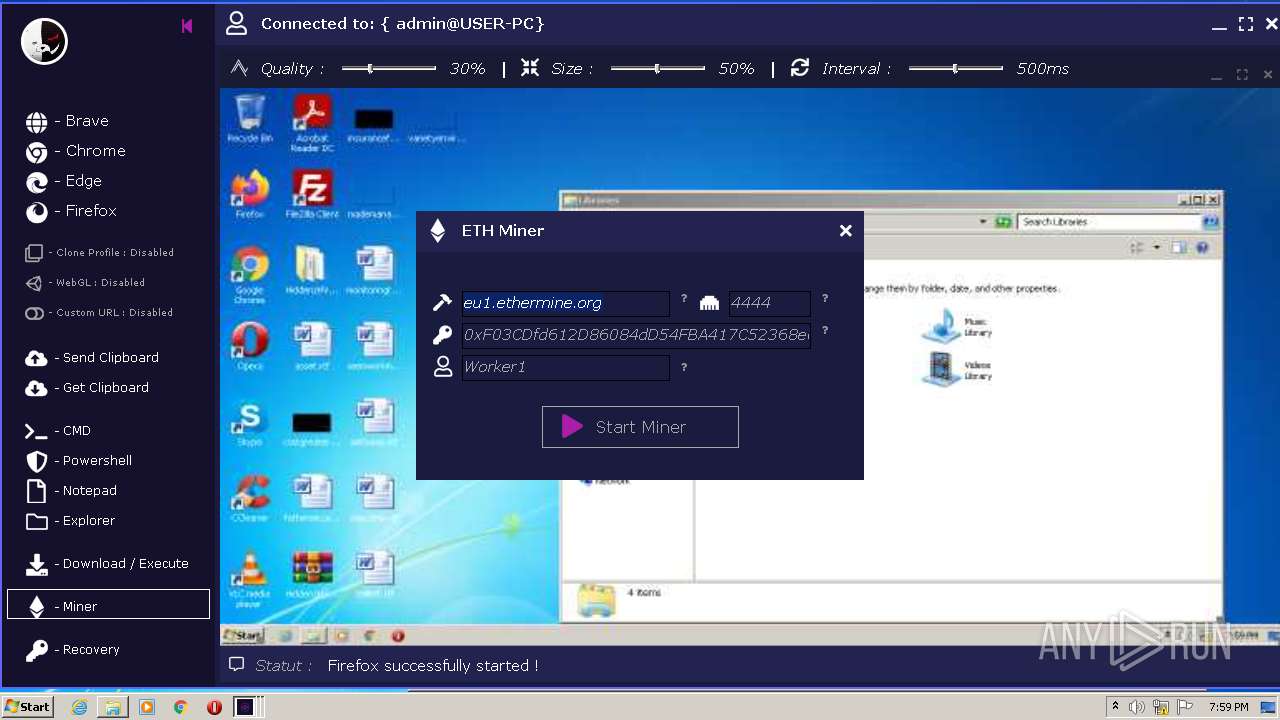Click the help question mark beside pool address

(x=684, y=299)
